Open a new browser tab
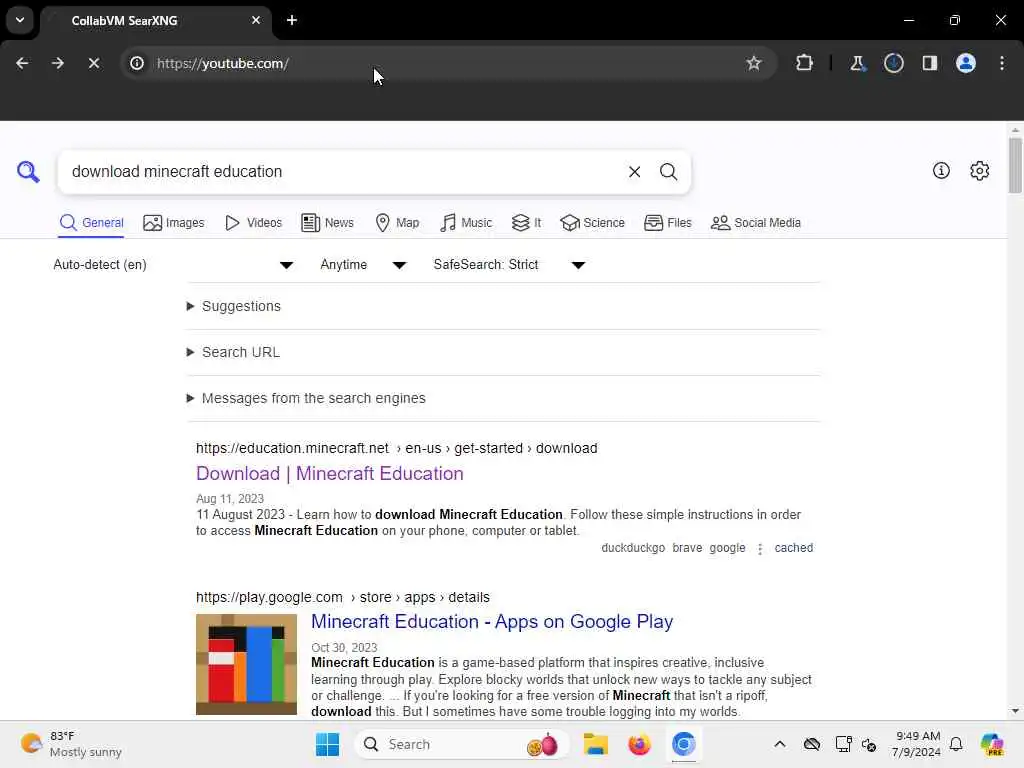The width and height of the screenshot is (1024, 768). click(292, 20)
